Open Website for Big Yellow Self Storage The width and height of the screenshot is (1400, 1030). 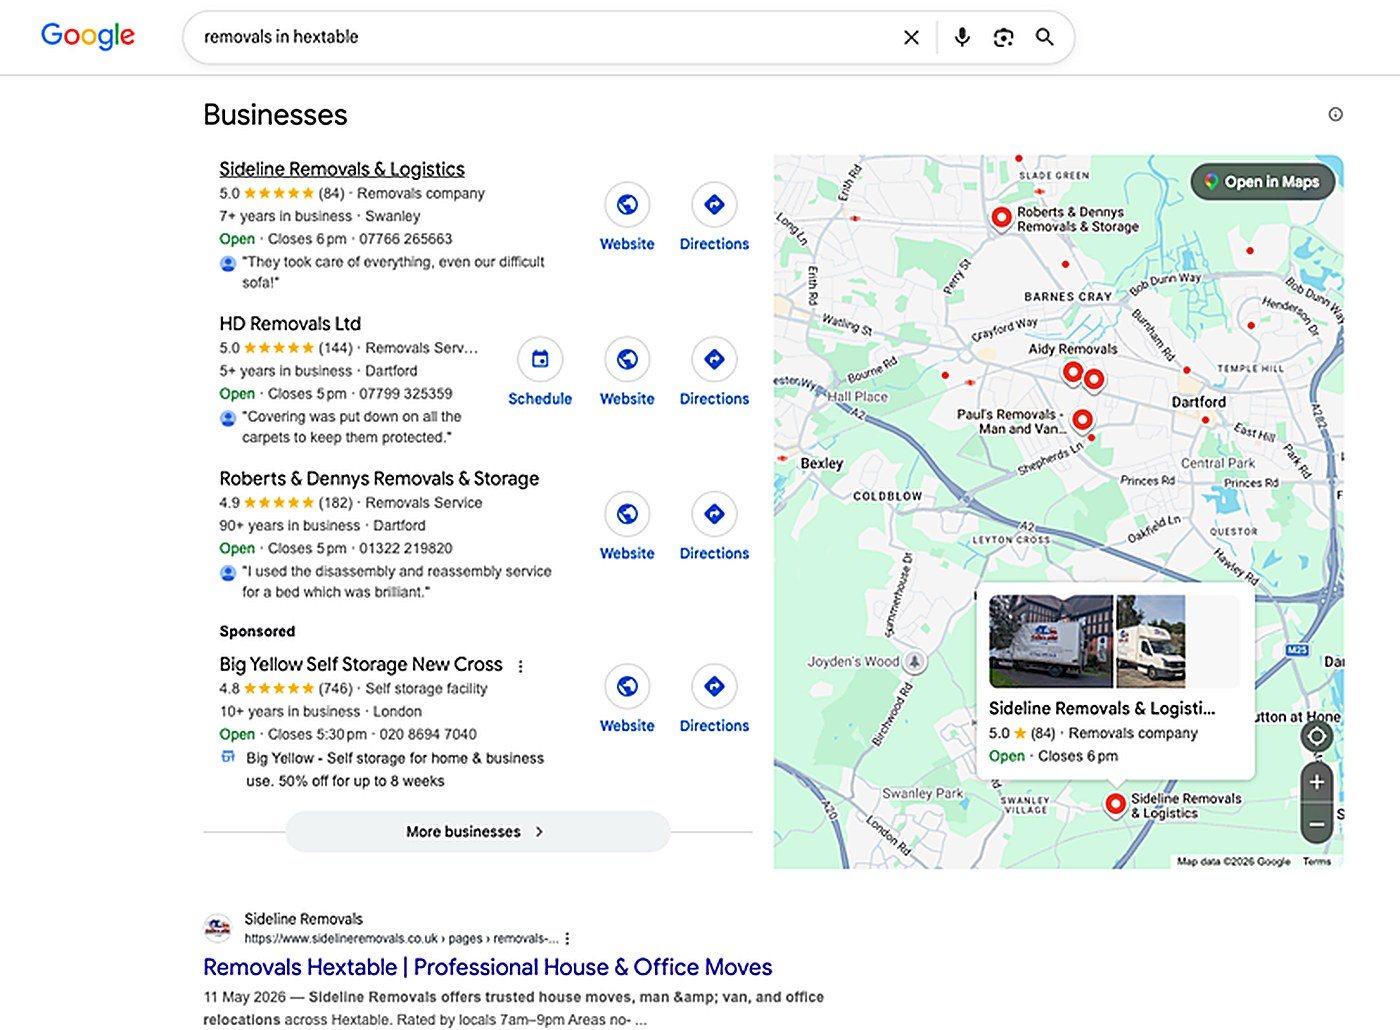pyautogui.click(x=627, y=699)
